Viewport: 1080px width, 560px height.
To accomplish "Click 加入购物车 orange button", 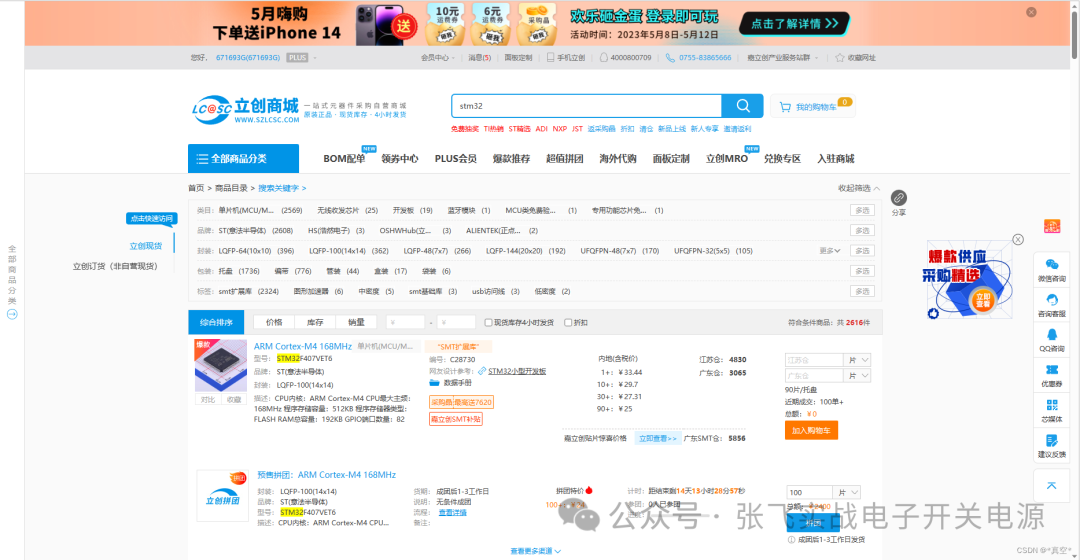I will (x=811, y=431).
